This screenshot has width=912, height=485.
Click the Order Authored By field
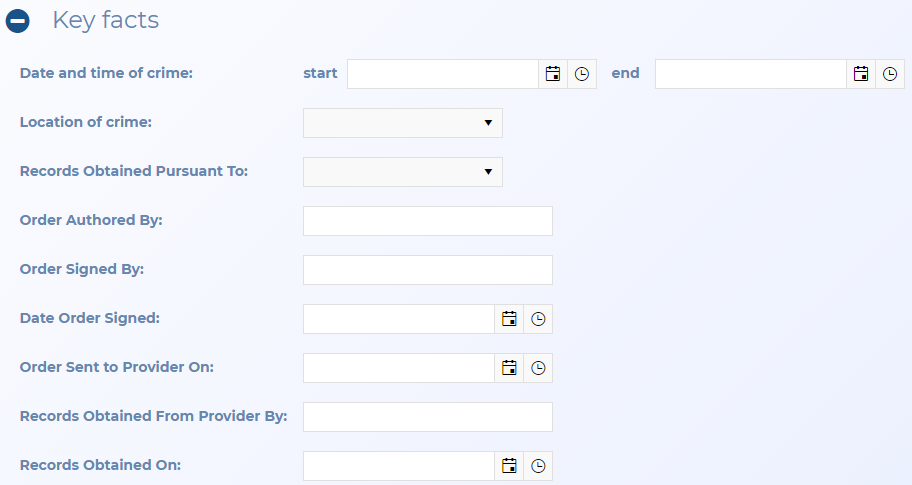point(427,221)
